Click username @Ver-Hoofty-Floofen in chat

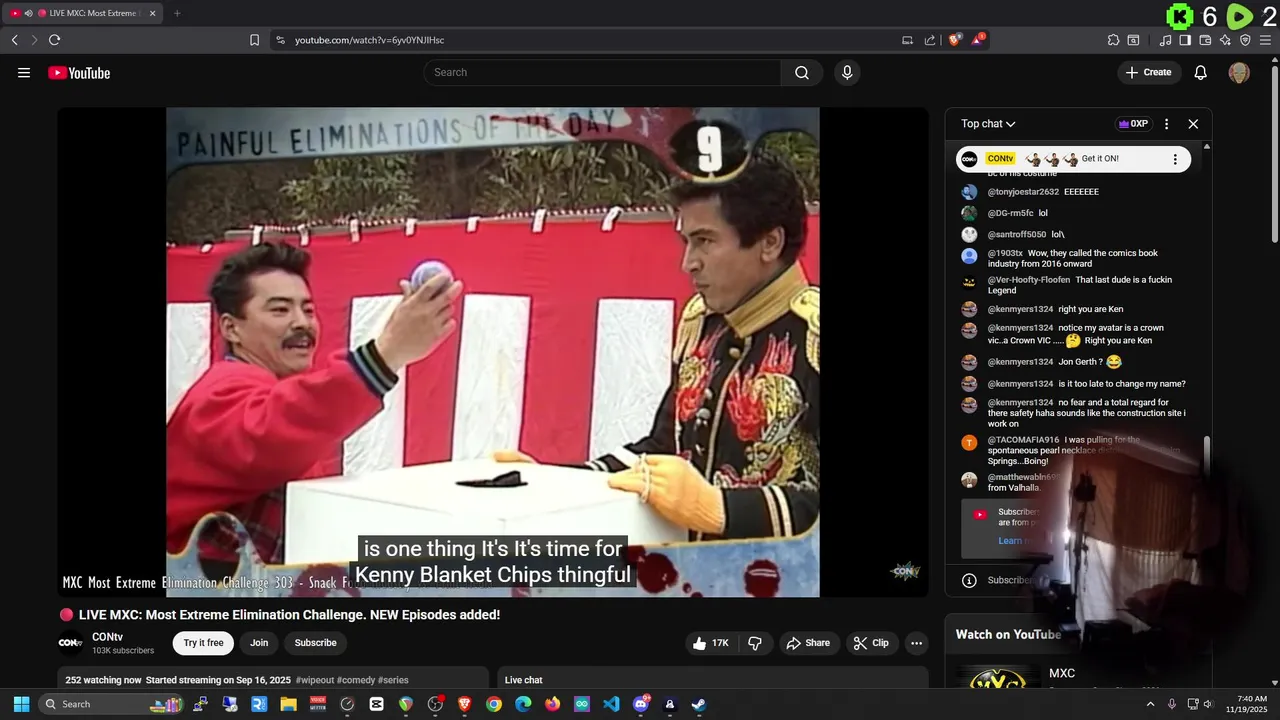tap(1029, 280)
